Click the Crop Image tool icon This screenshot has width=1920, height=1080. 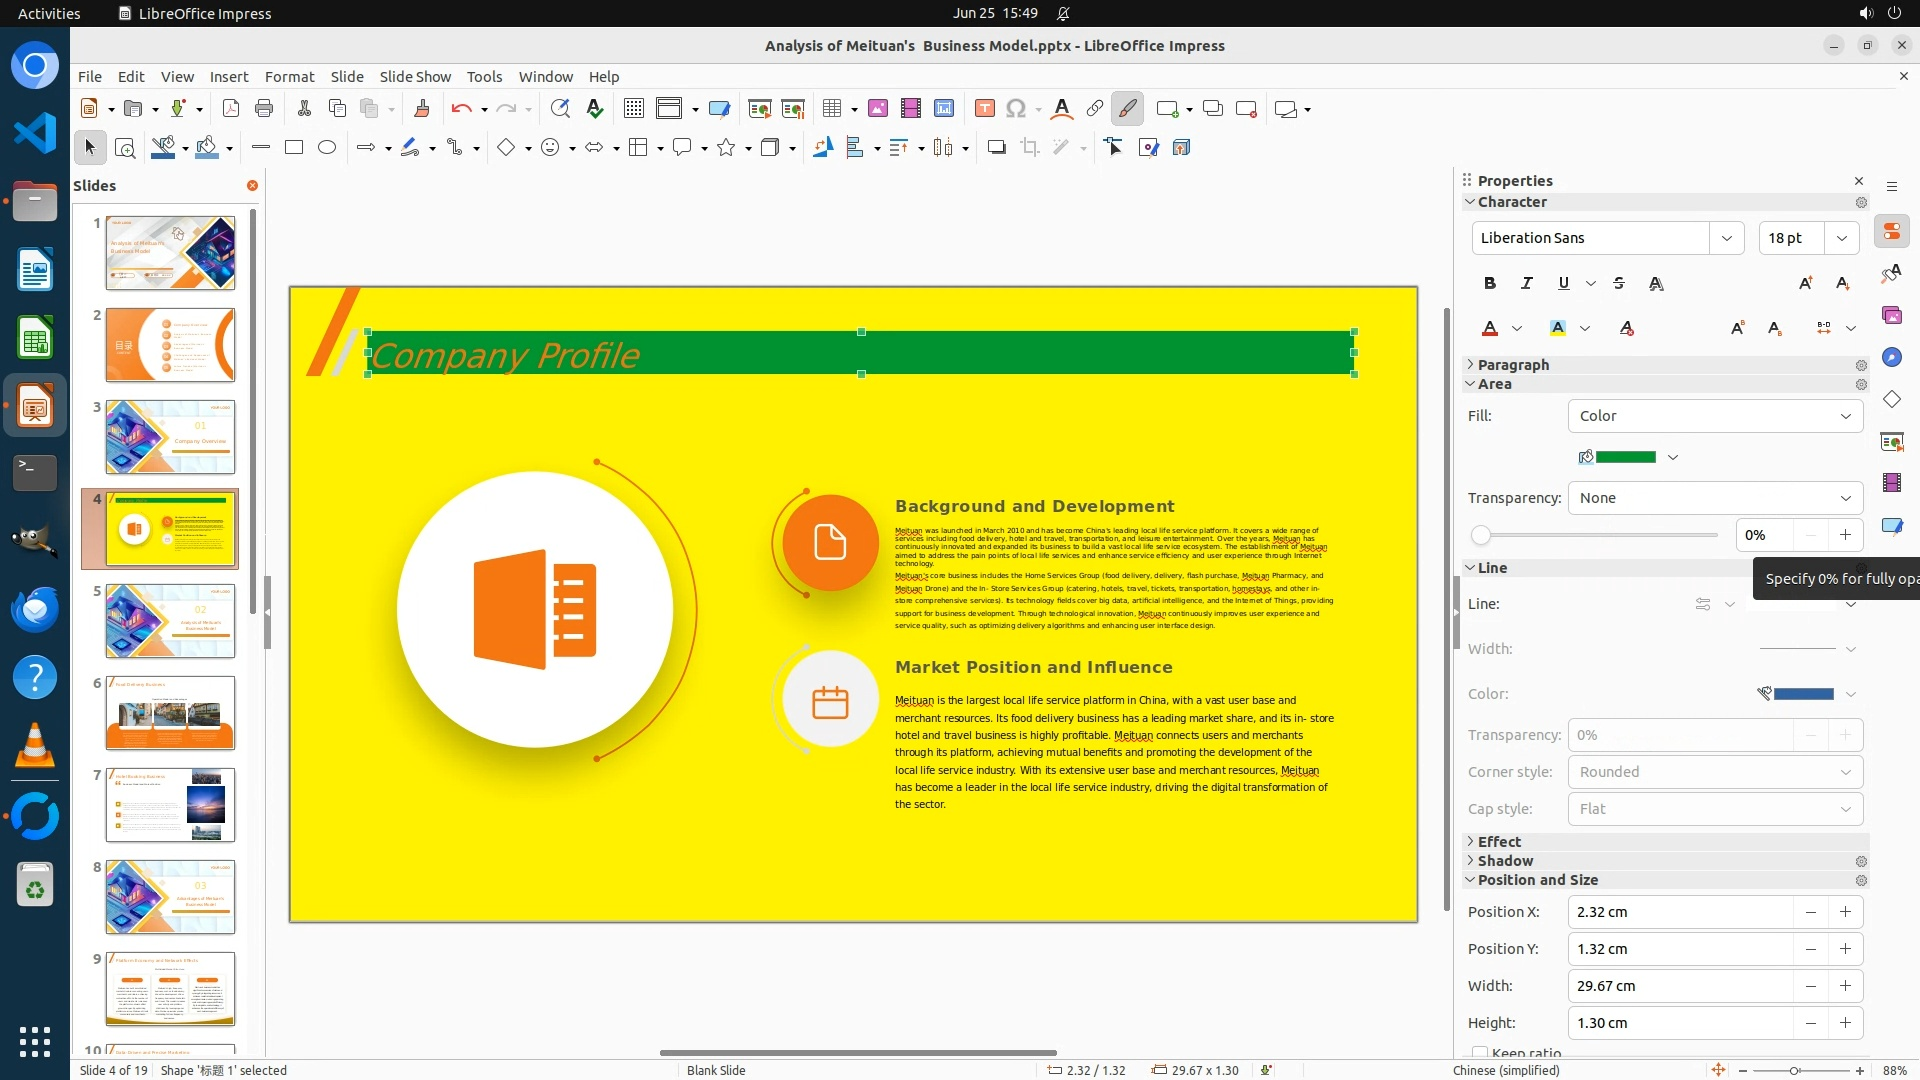coord(1029,148)
